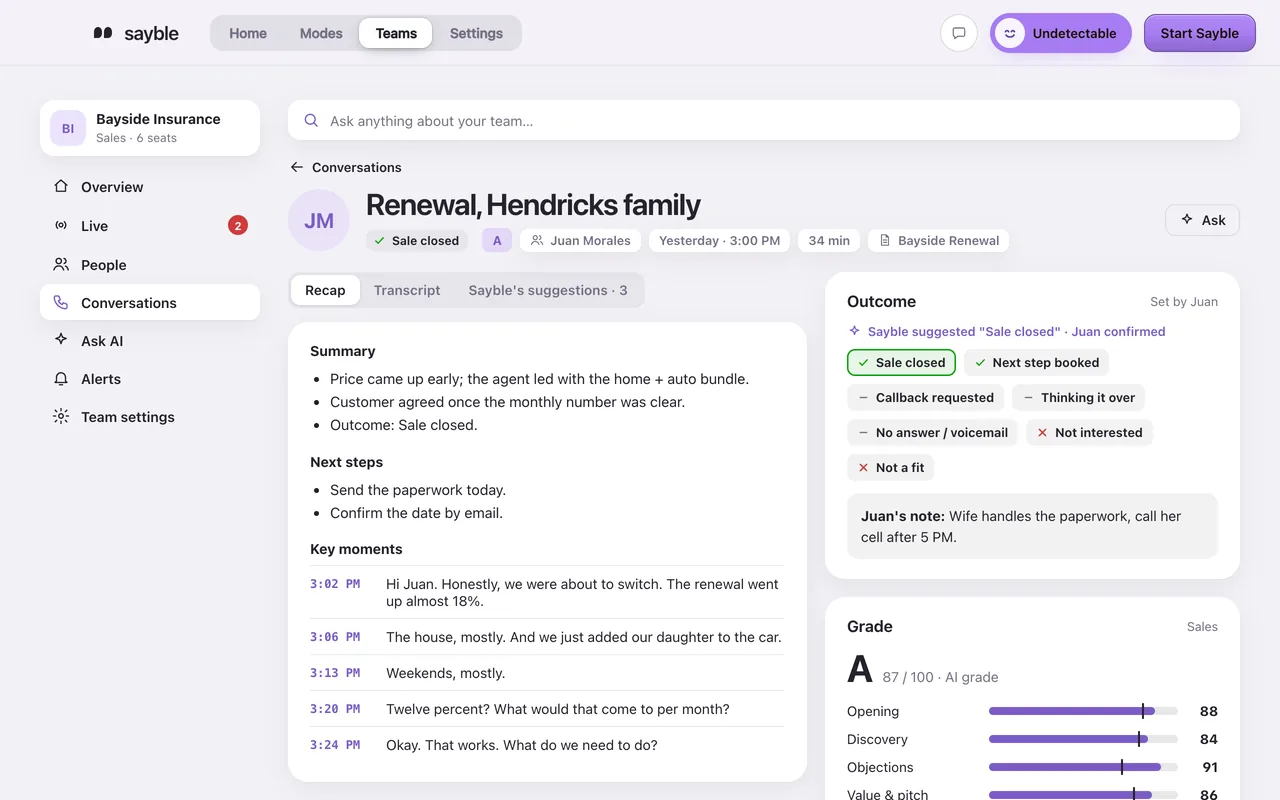Click the Undetectable button

[1061, 33]
